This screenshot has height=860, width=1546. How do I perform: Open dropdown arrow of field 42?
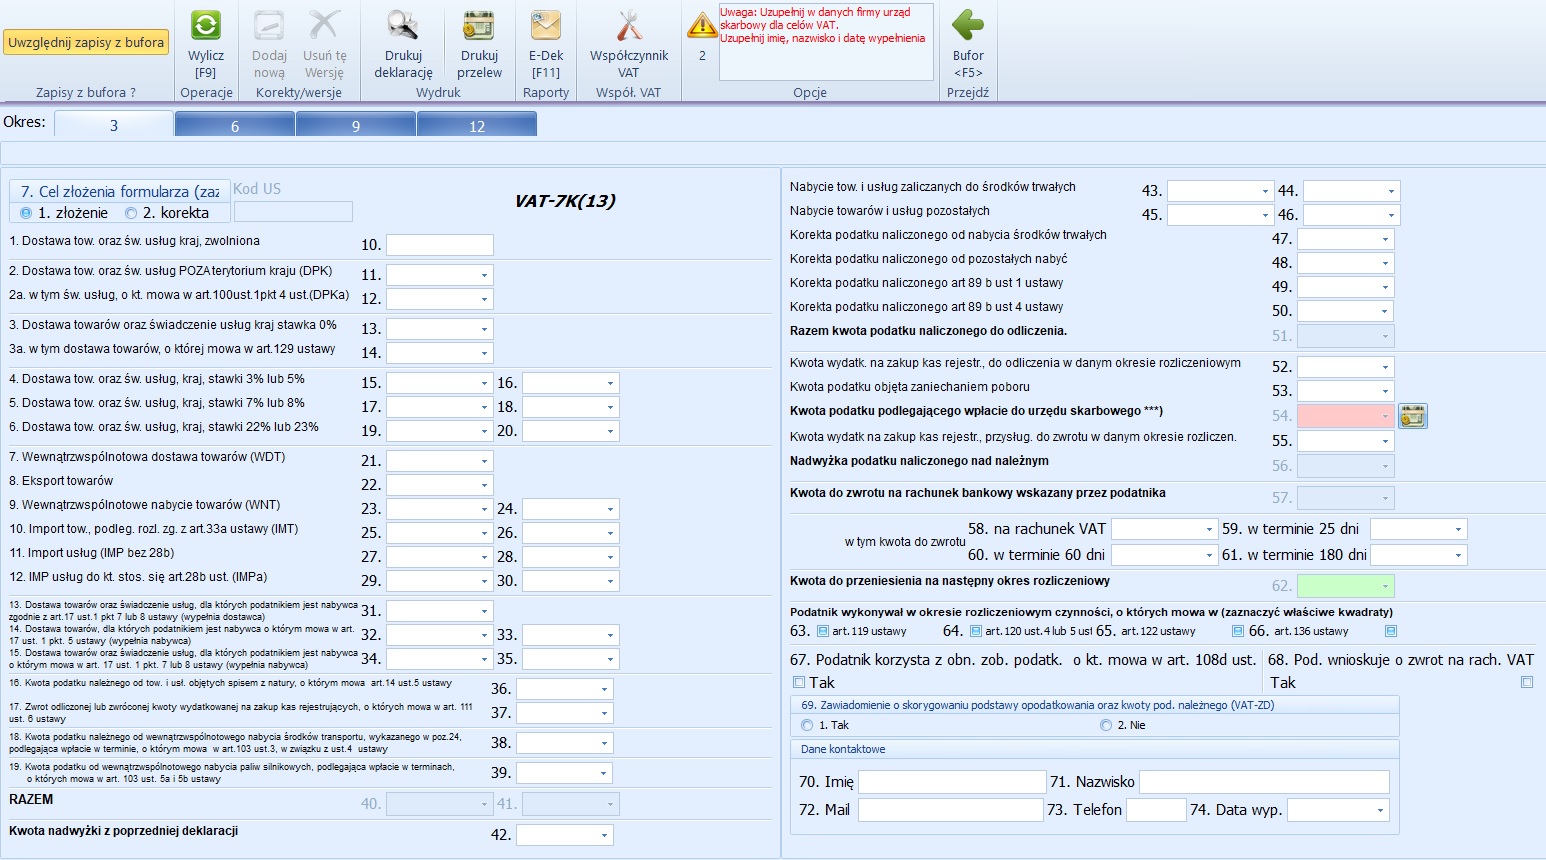605,835
